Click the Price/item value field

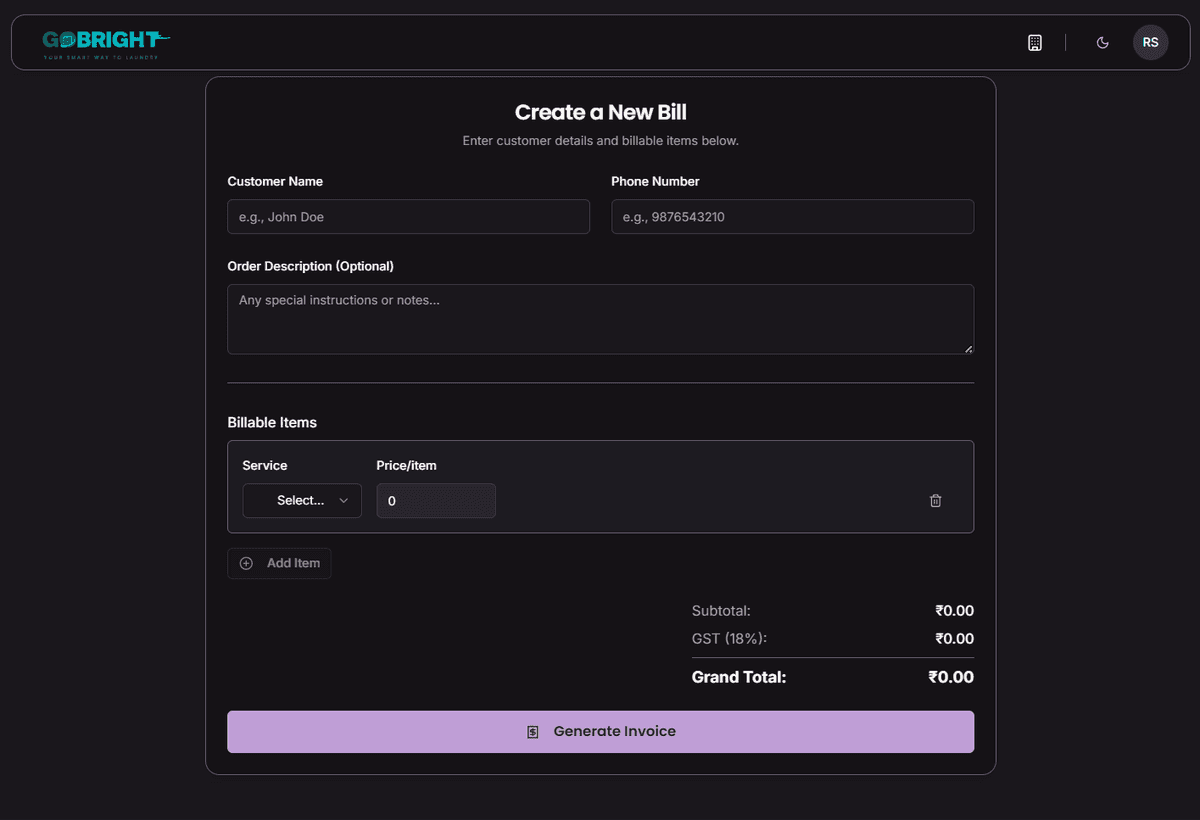(x=435, y=500)
